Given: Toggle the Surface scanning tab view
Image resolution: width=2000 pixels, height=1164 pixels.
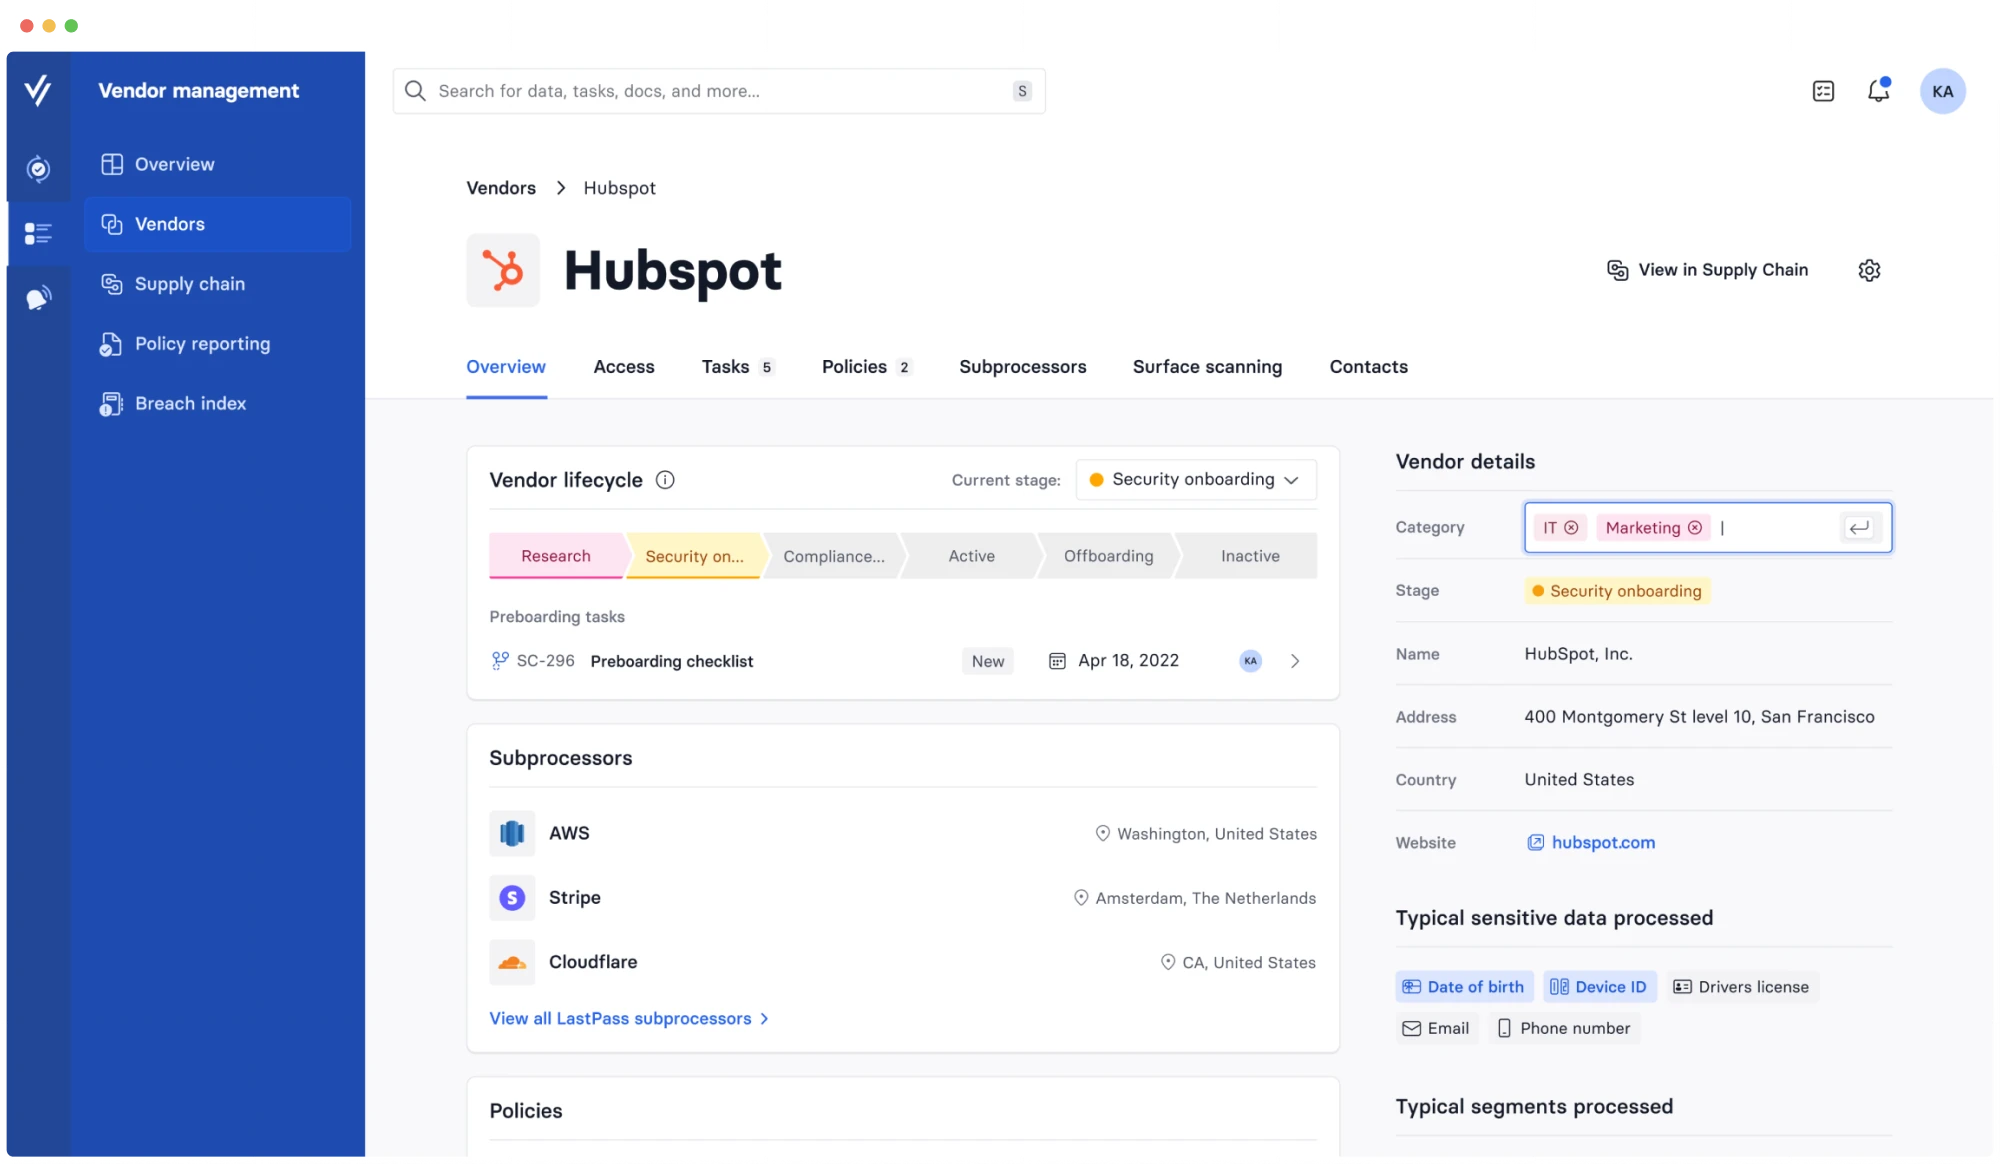Looking at the screenshot, I should point(1206,366).
